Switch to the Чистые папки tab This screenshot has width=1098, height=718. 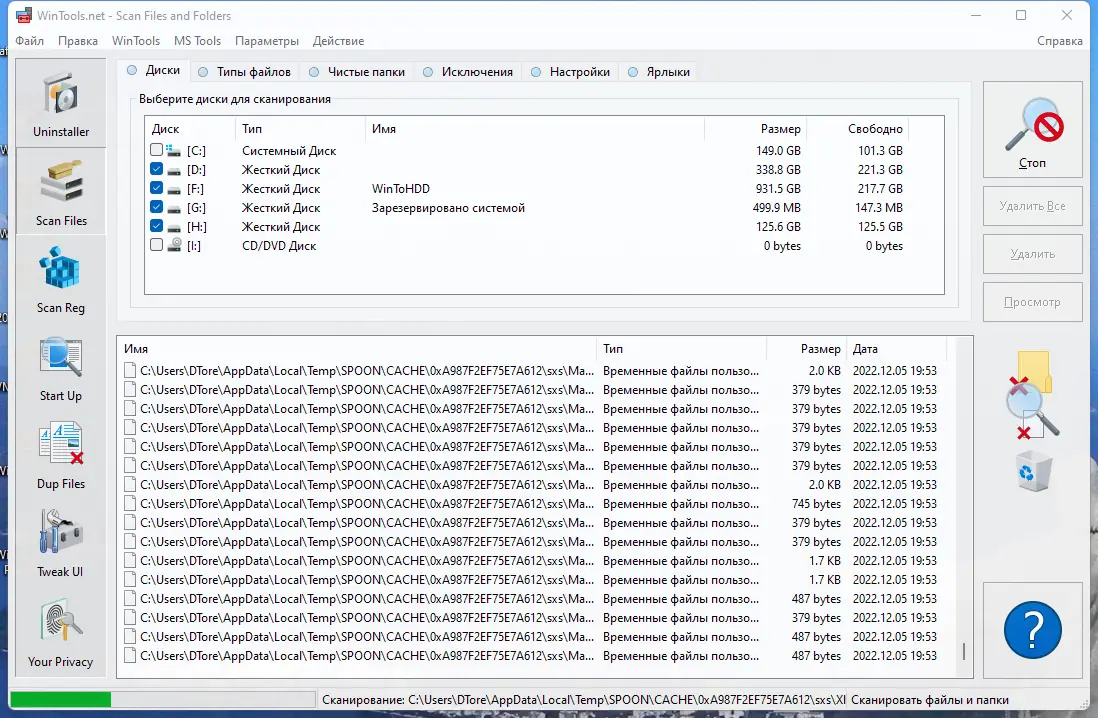coord(357,71)
